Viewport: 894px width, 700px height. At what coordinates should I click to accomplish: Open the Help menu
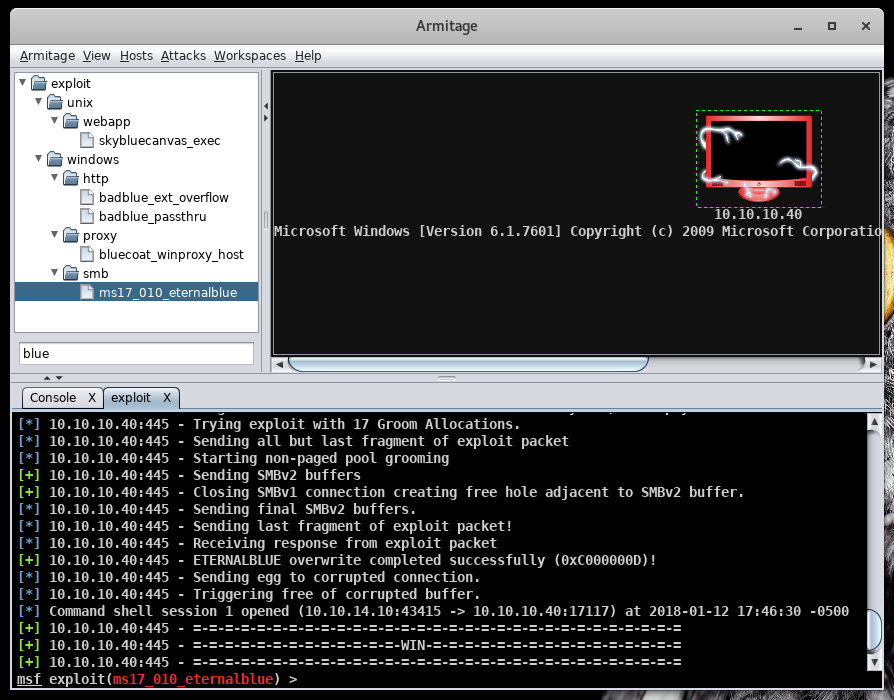point(308,56)
